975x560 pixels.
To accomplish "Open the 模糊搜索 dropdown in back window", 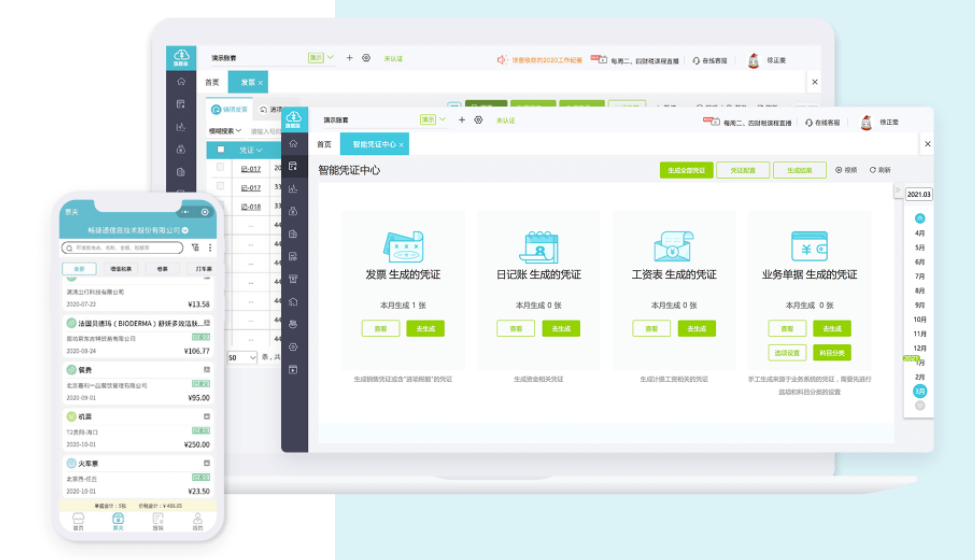I will 227,130.
